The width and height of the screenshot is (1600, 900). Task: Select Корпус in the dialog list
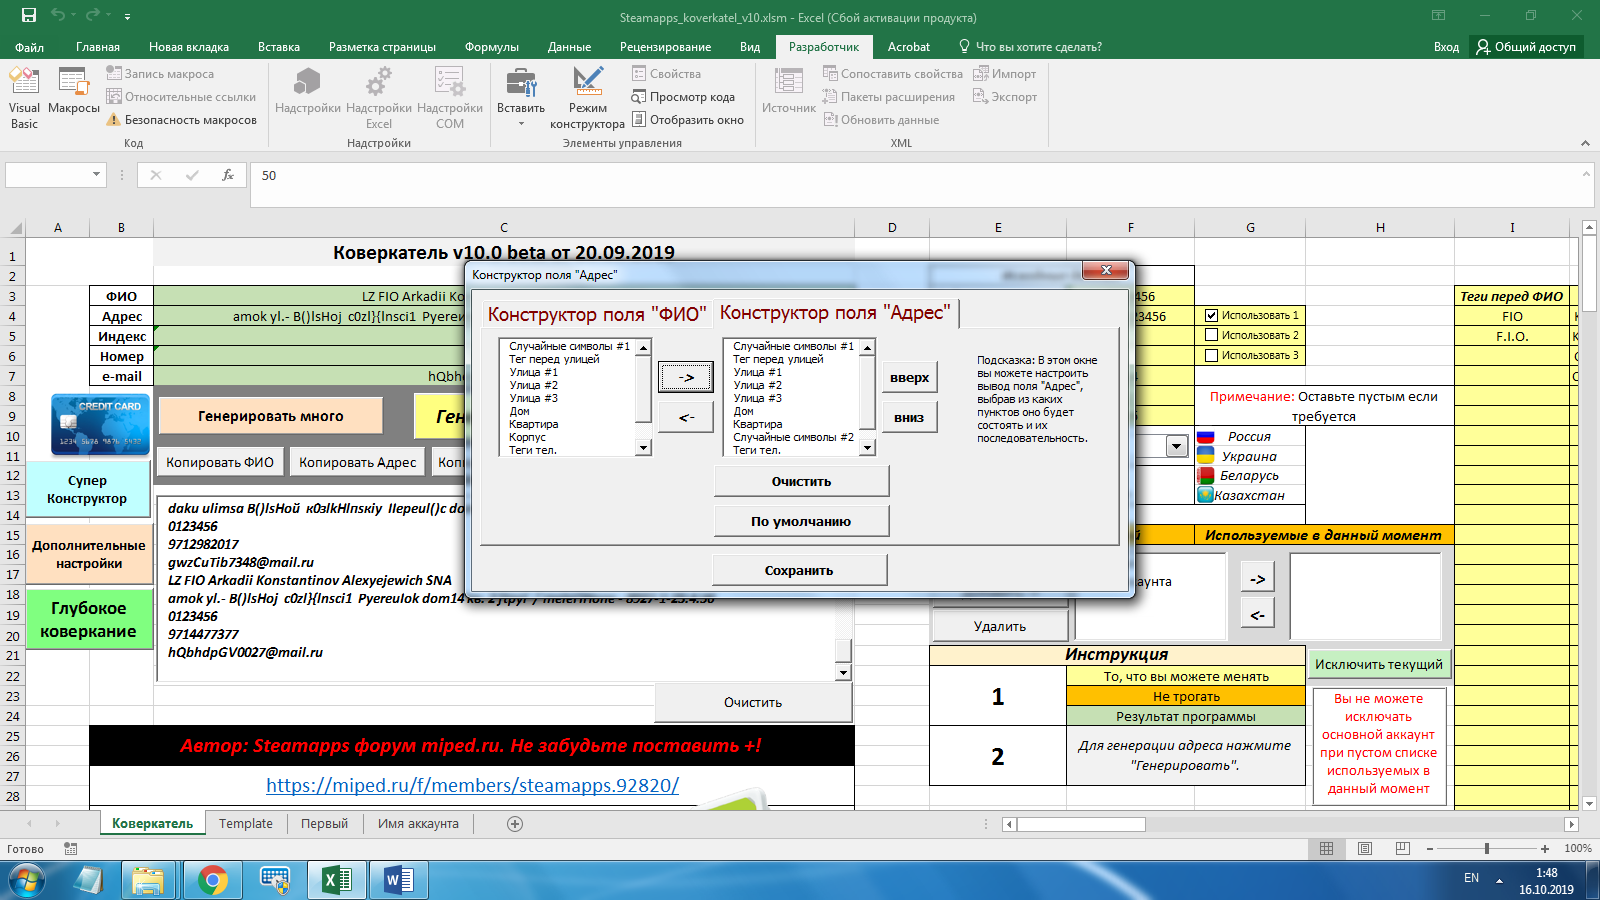click(527, 437)
